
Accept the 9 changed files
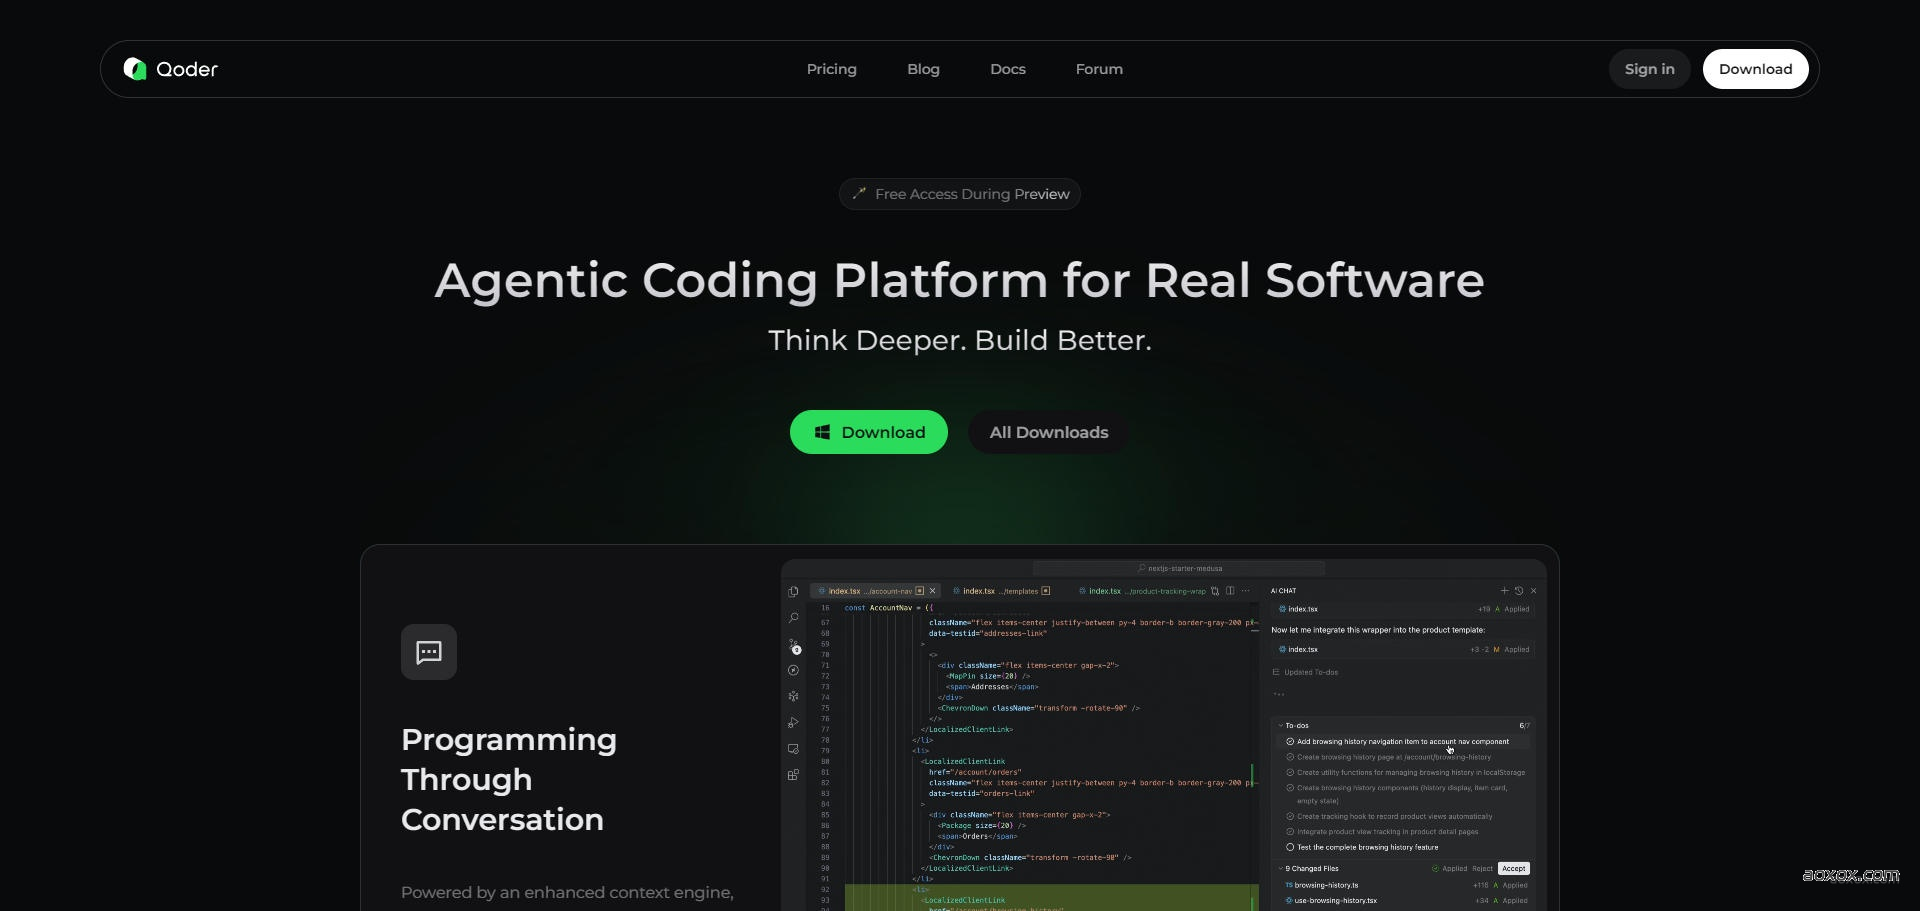[1514, 868]
